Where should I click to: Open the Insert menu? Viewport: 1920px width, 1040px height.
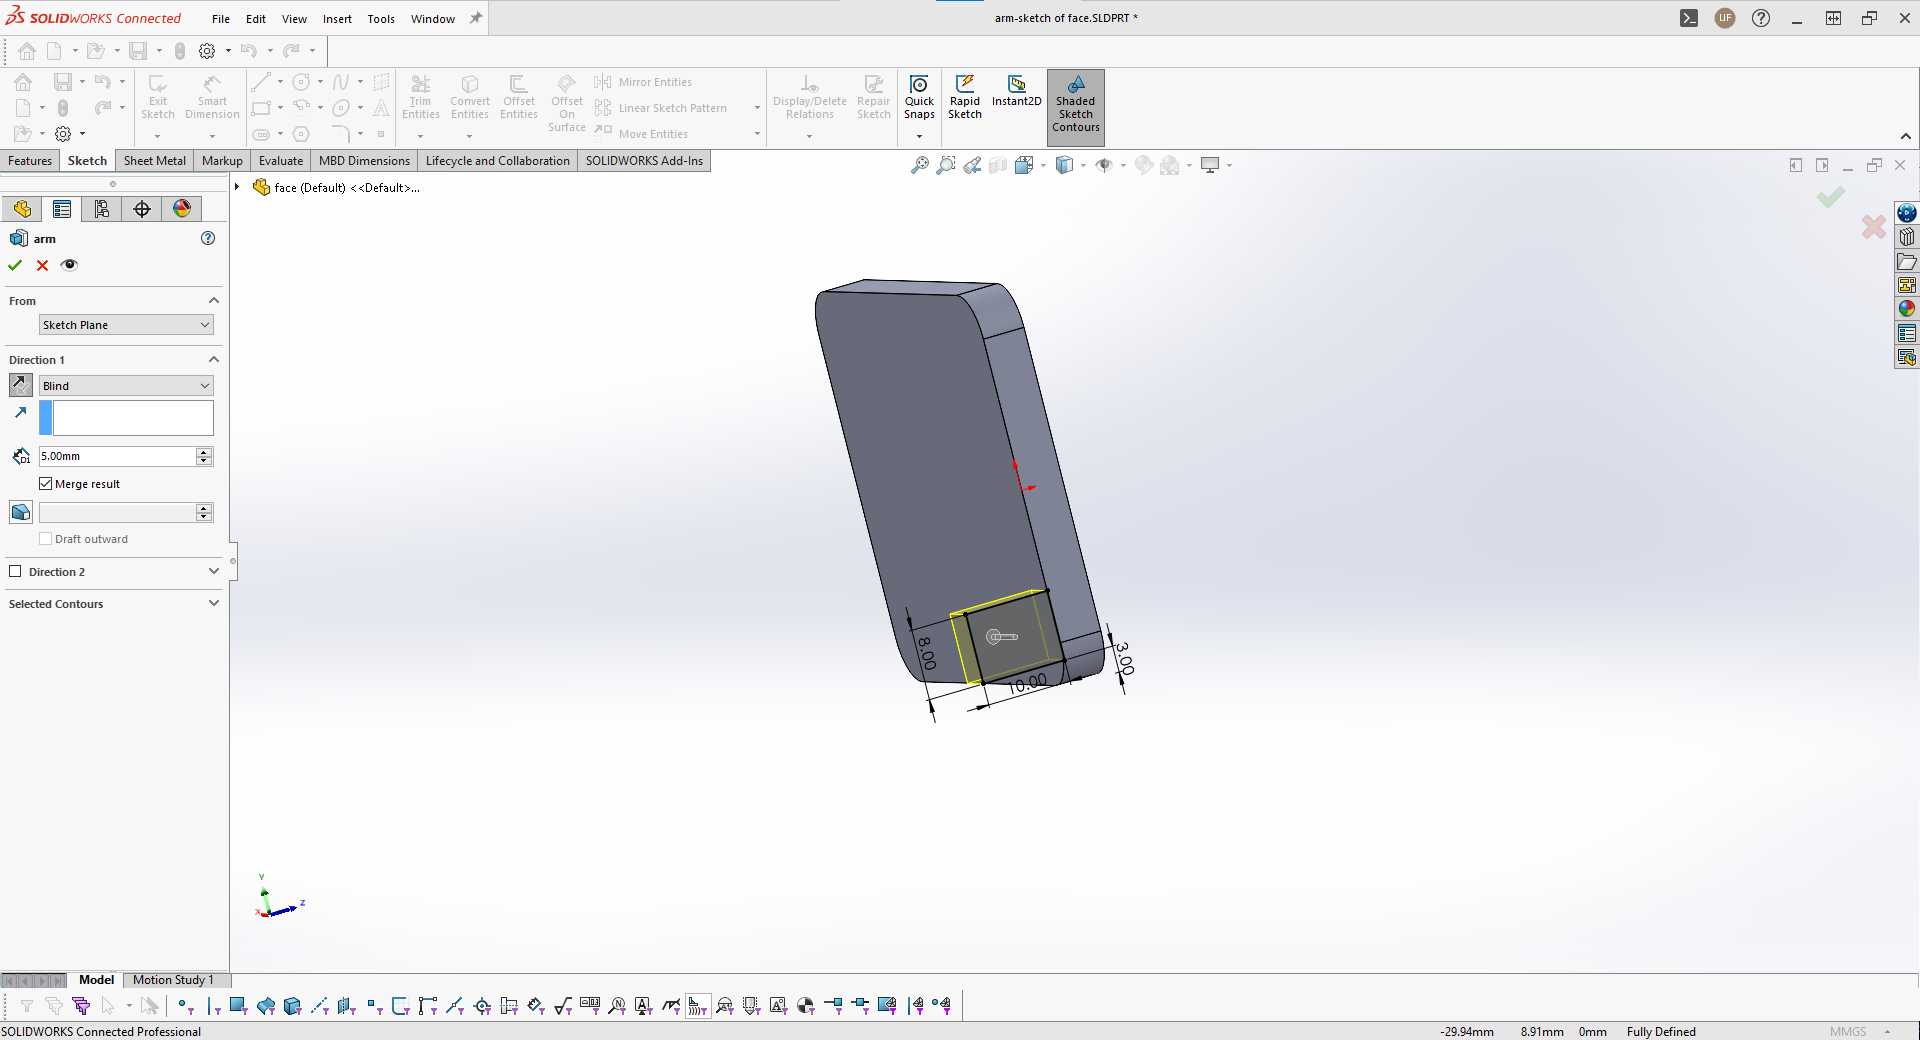pos(337,19)
